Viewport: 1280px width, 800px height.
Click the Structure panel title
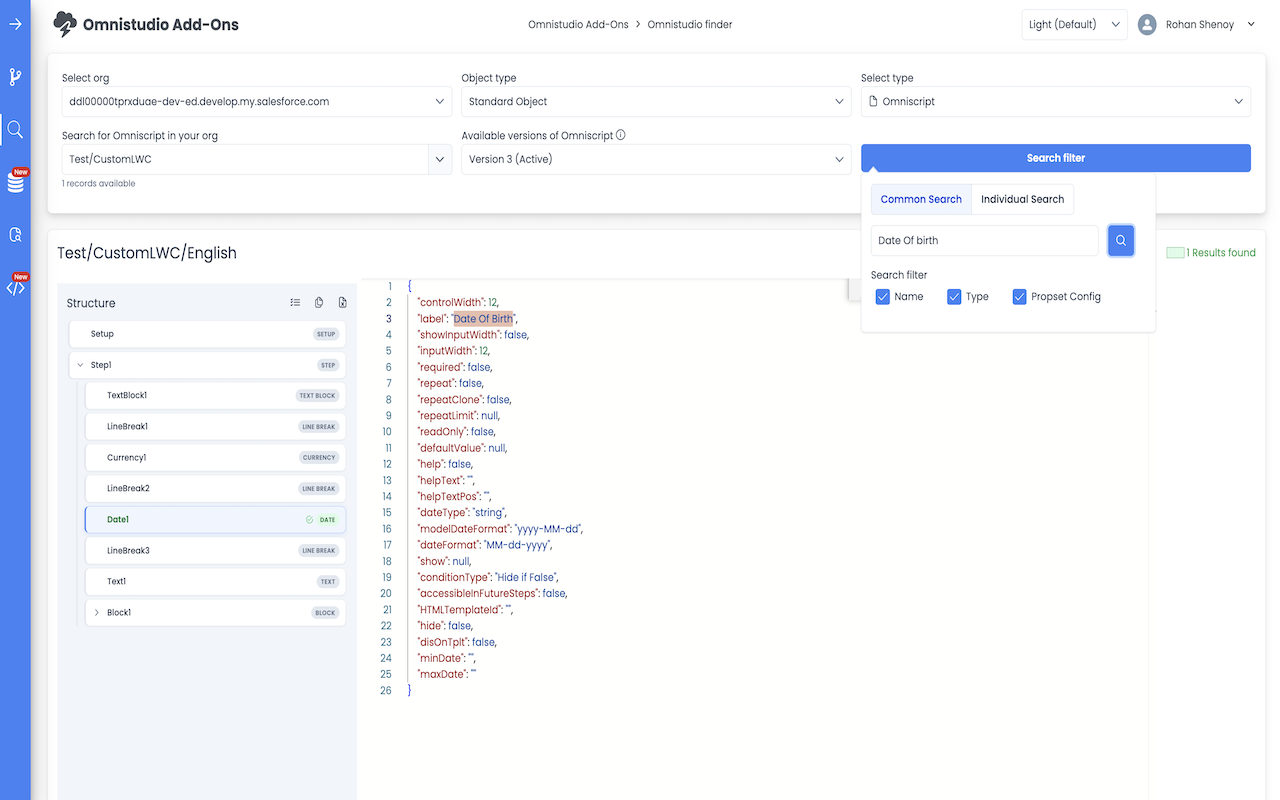coord(91,303)
